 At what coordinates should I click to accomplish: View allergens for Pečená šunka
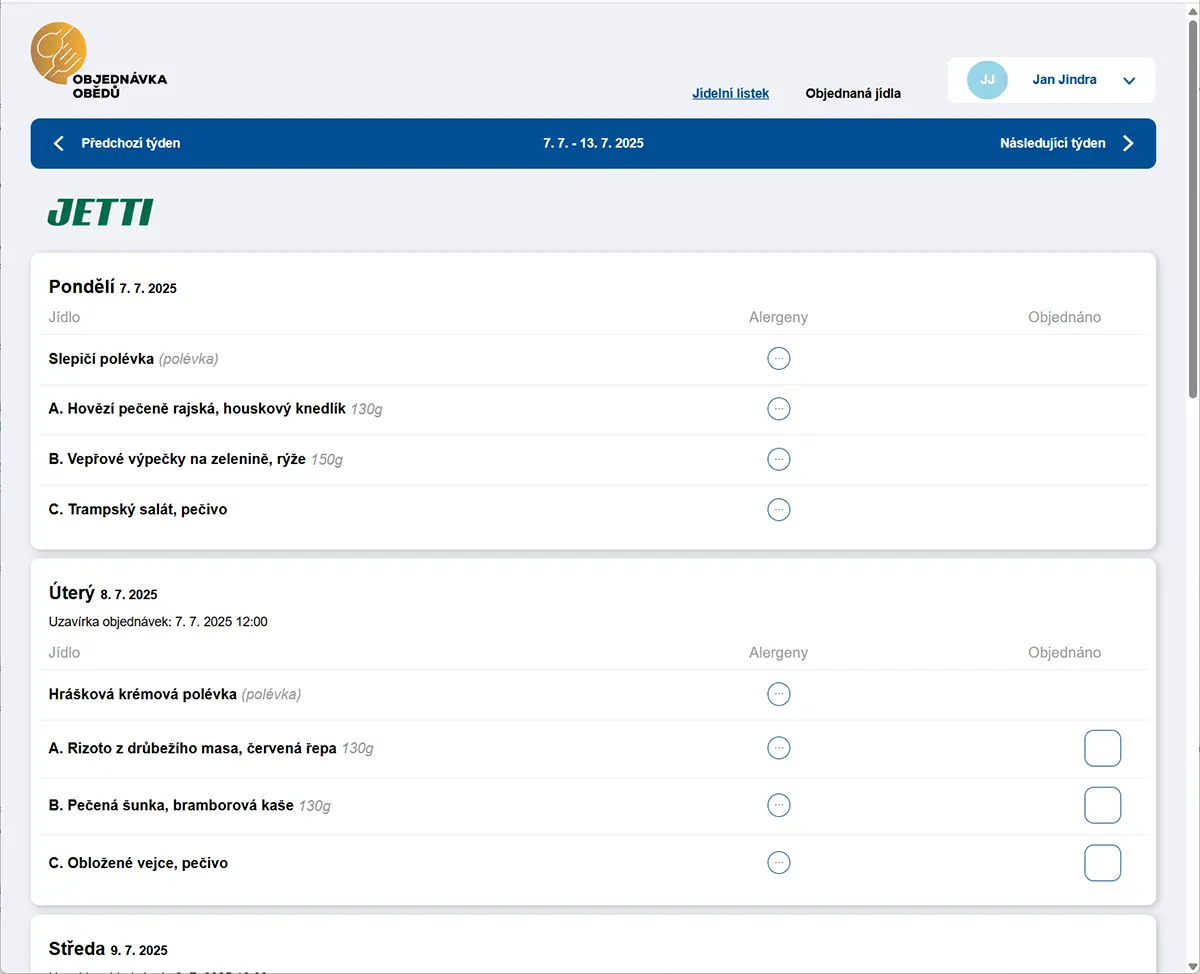coord(778,805)
